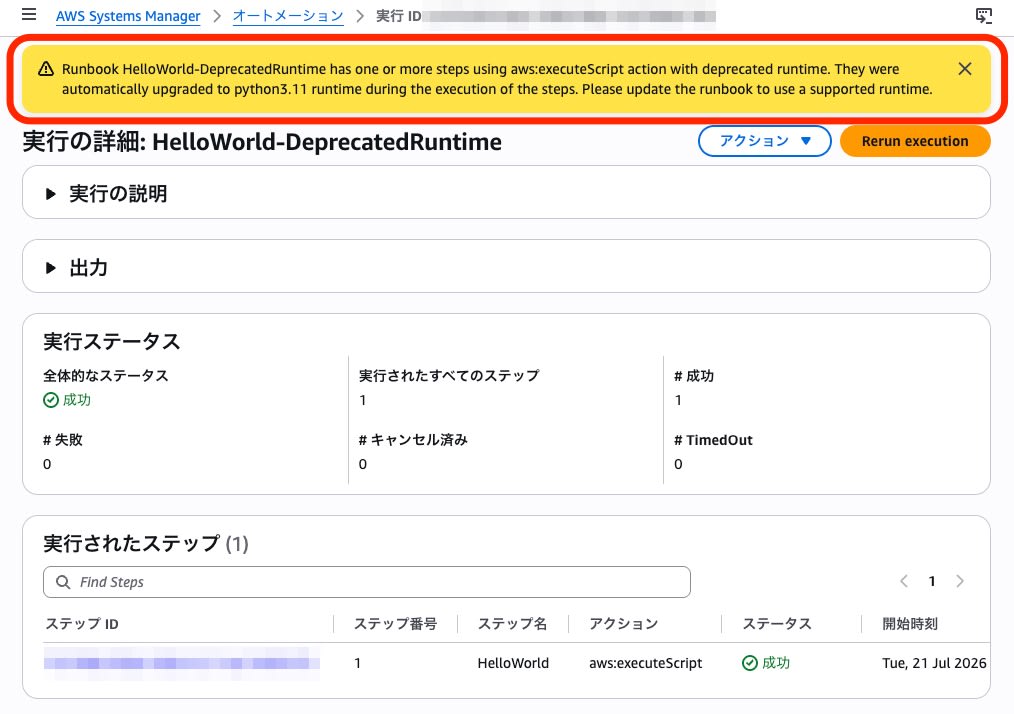The height and width of the screenshot is (714, 1014).
Task: Open the blurred step ID link
Action: (x=182, y=663)
